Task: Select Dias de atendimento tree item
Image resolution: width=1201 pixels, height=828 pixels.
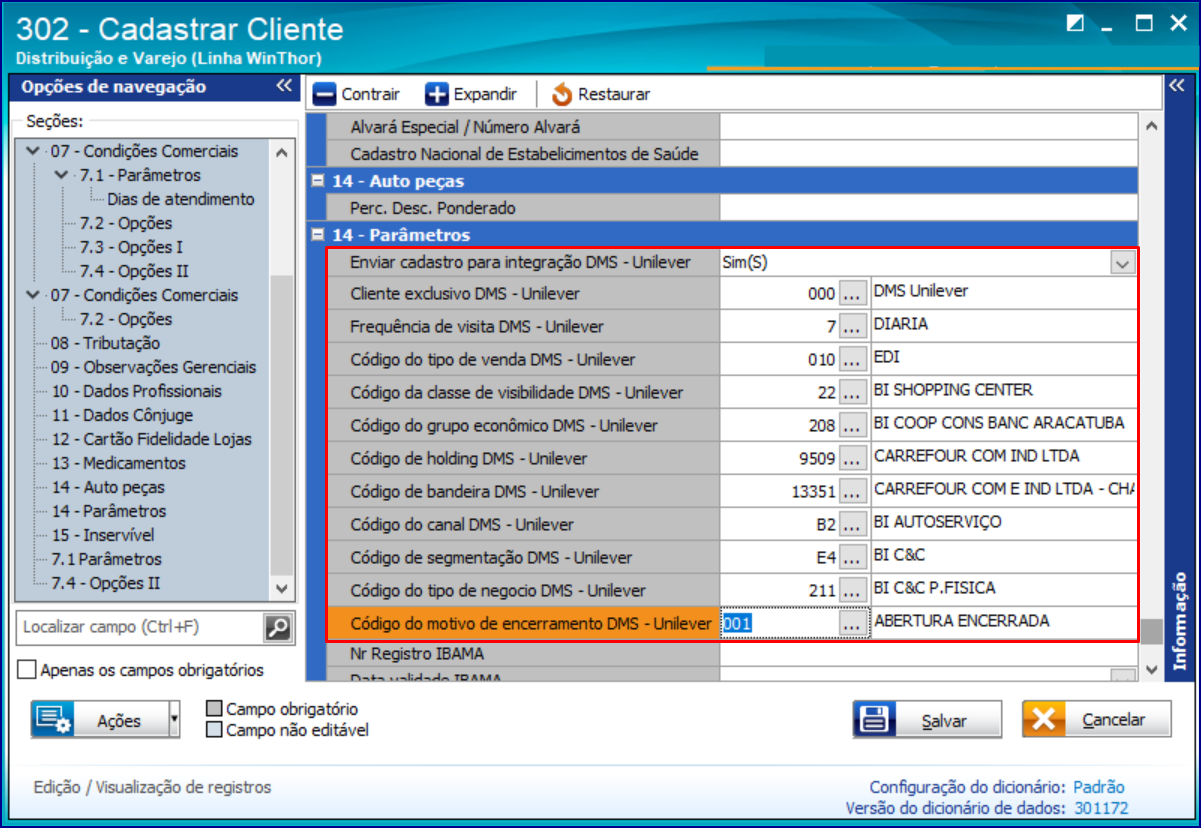Action: pyautogui.click(x=181, y=199)
